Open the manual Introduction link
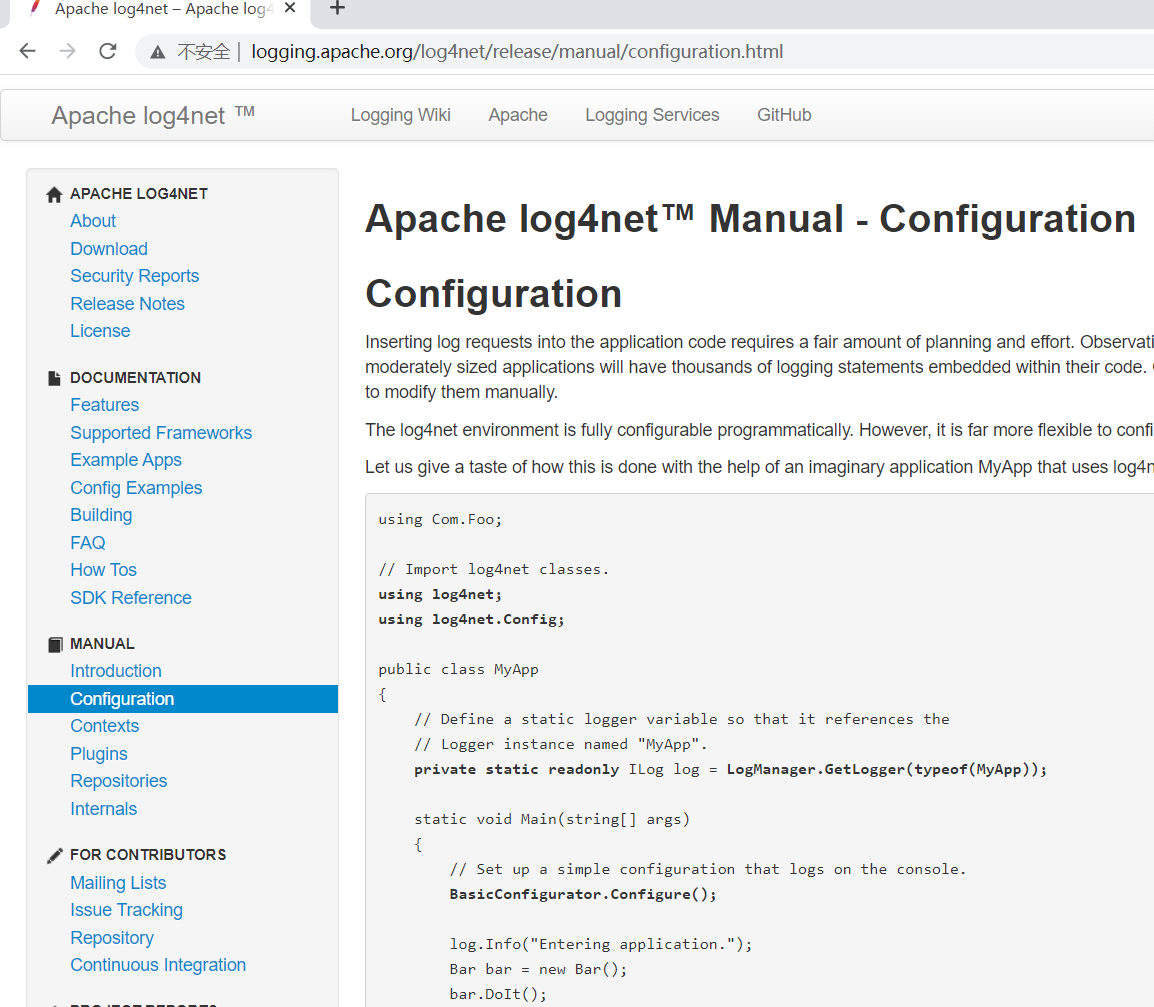 coord(116,671)
